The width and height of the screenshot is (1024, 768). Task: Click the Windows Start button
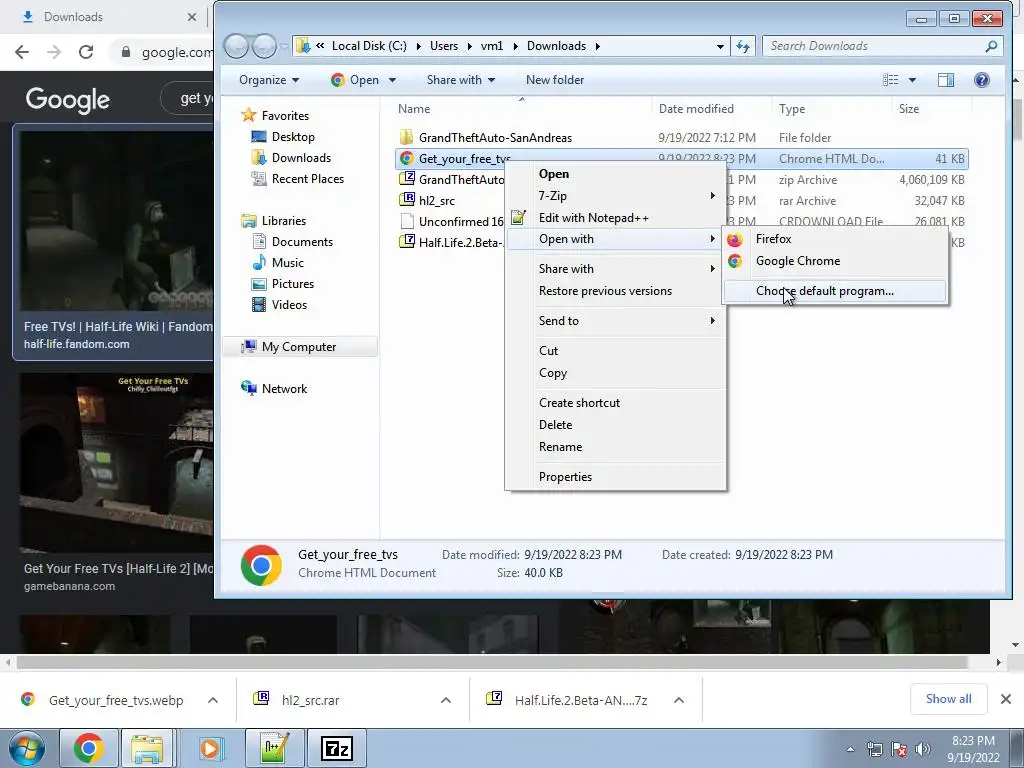pyautogui.click(x=26, y=748)
